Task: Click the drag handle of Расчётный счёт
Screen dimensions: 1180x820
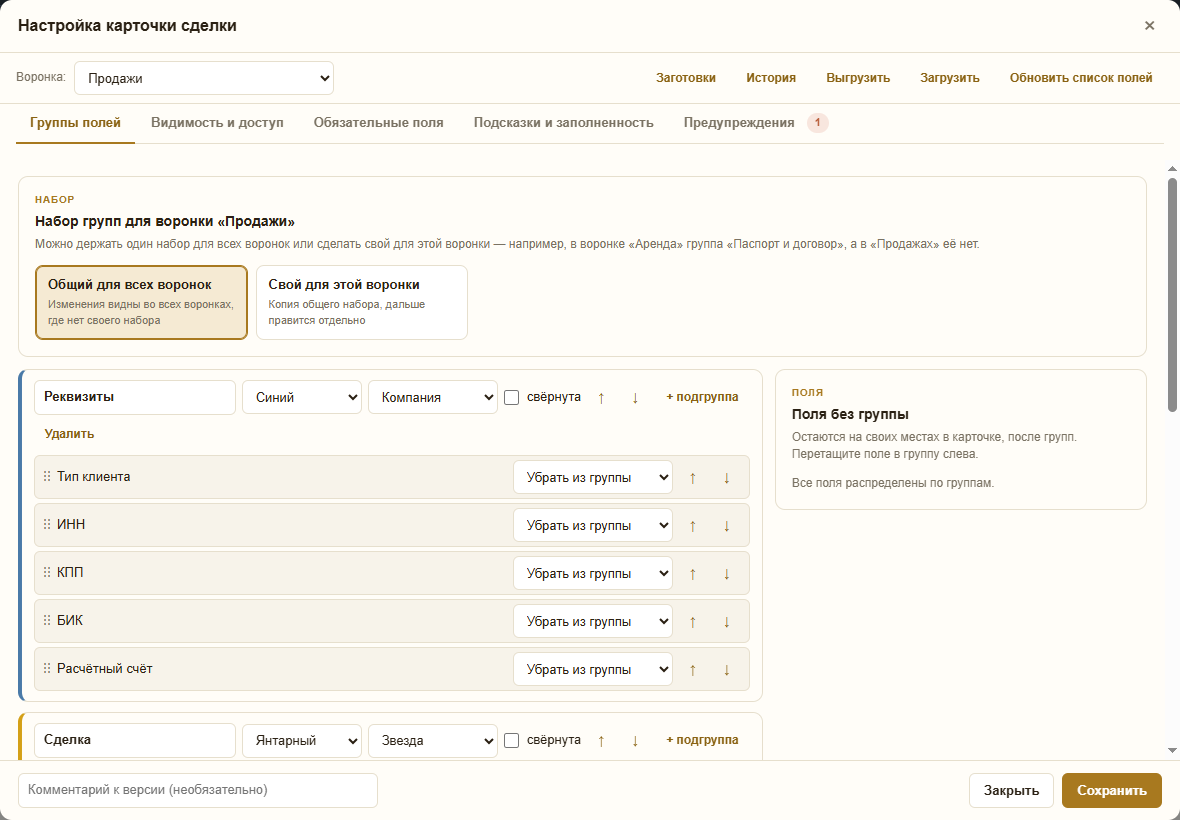Action: pyautogui.click(x=47, y=669)
